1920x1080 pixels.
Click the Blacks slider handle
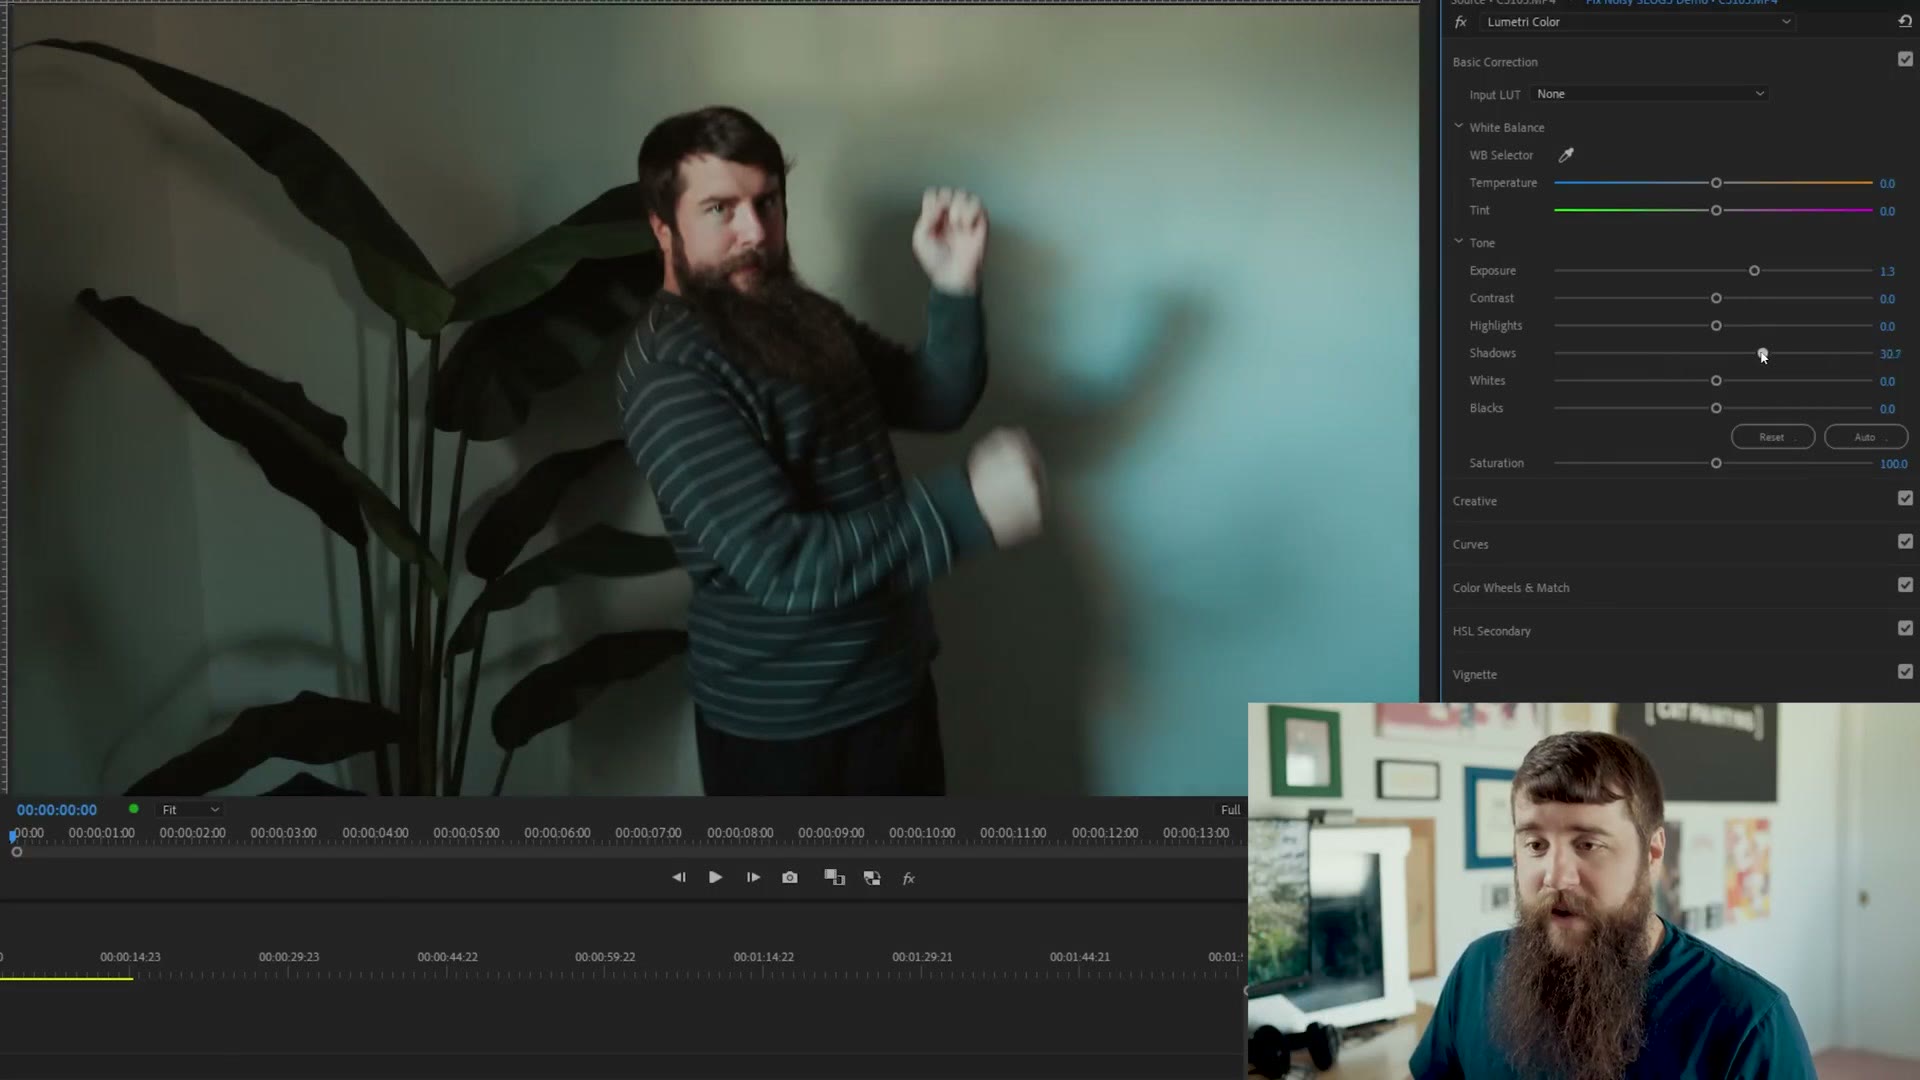(x=1716, y=408)
